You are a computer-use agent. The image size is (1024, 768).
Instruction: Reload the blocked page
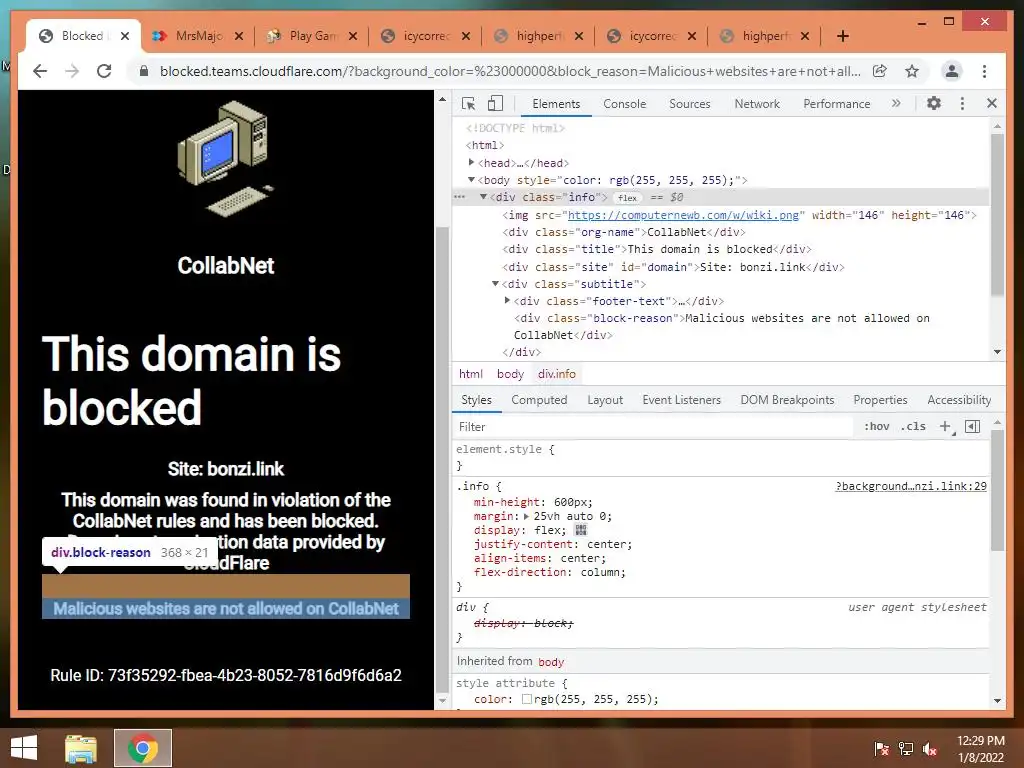tap(104, 71)
